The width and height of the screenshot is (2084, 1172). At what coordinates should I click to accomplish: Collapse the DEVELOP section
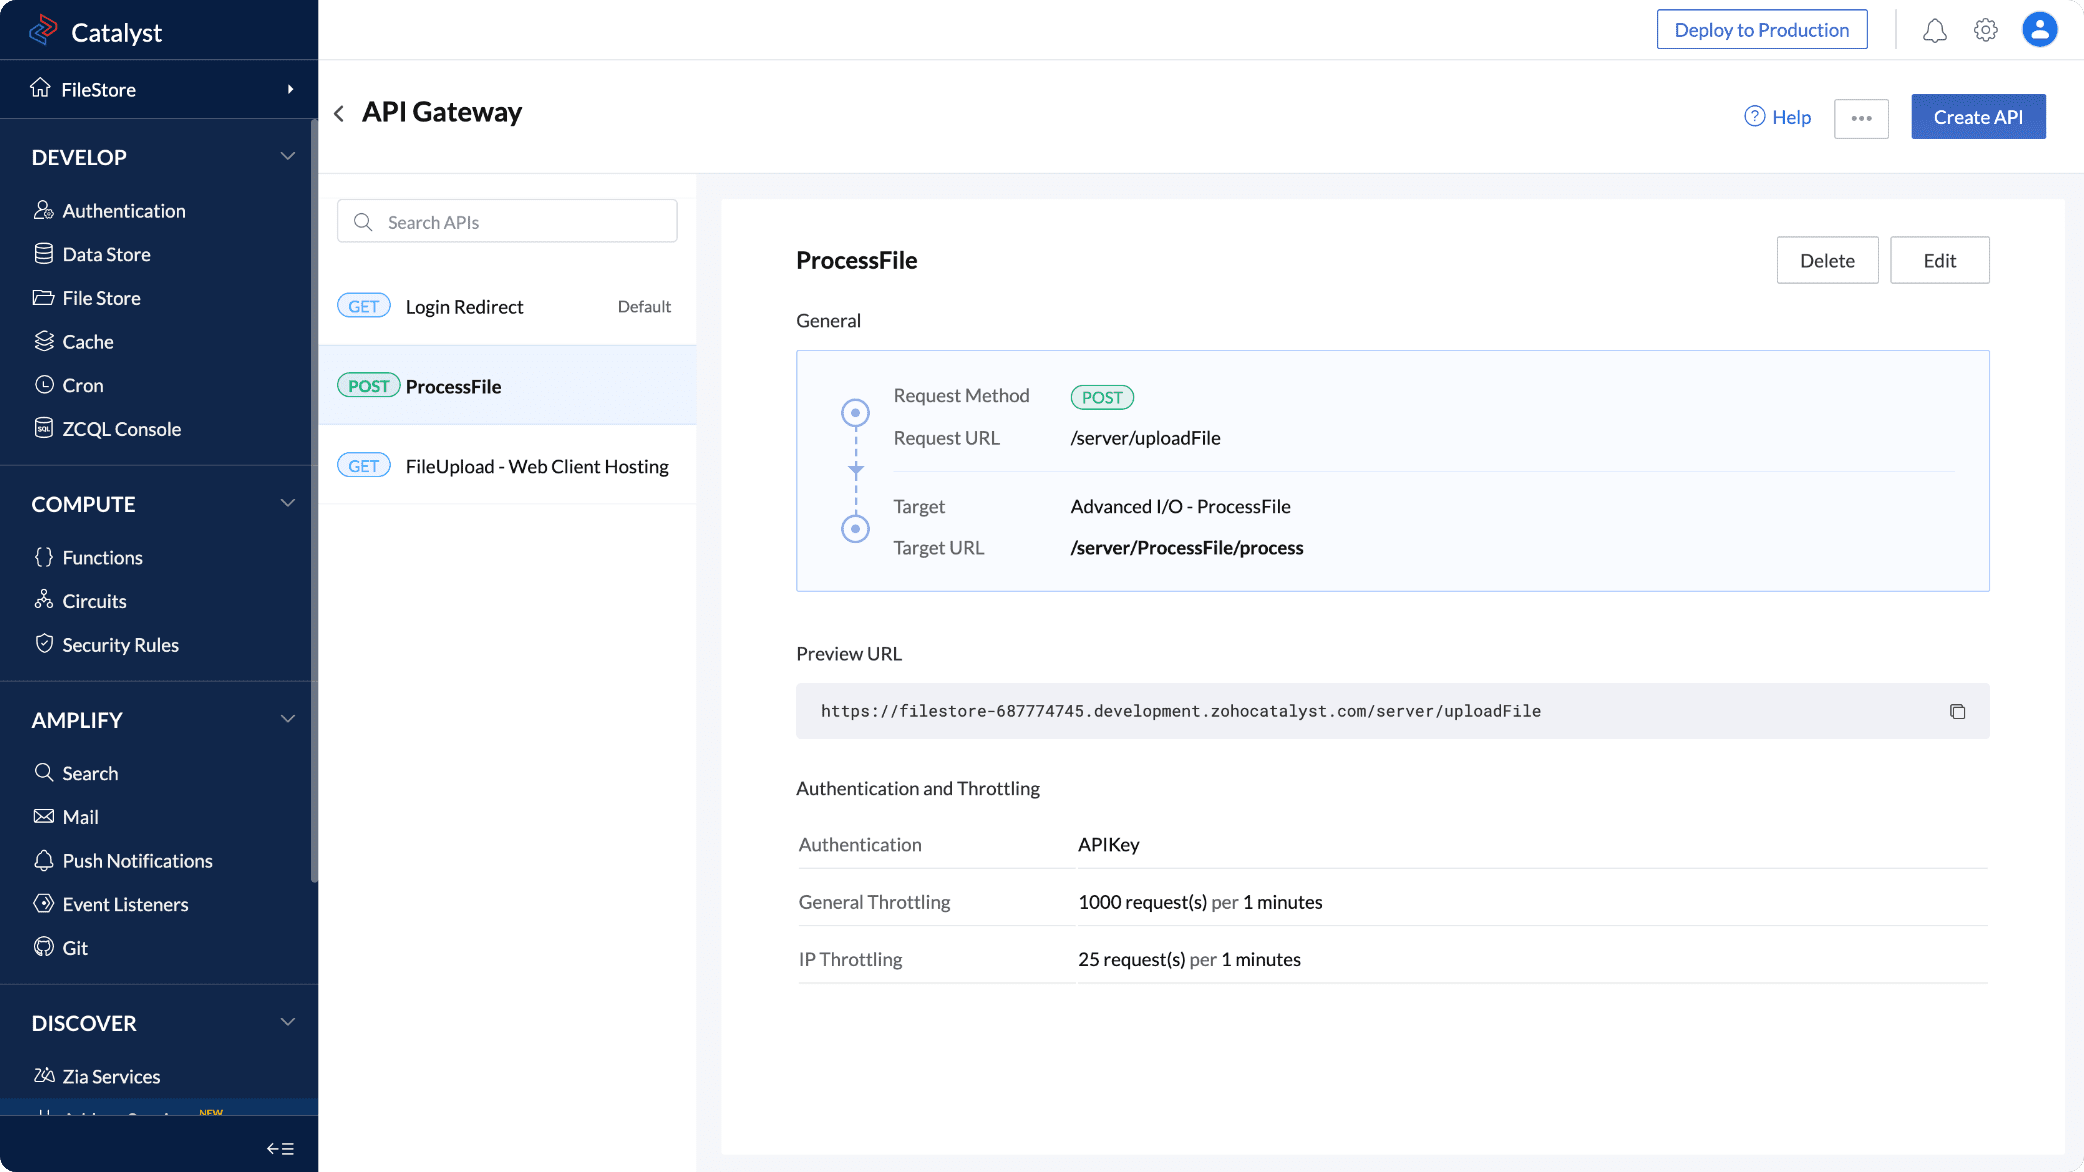(x=288, y=156)
